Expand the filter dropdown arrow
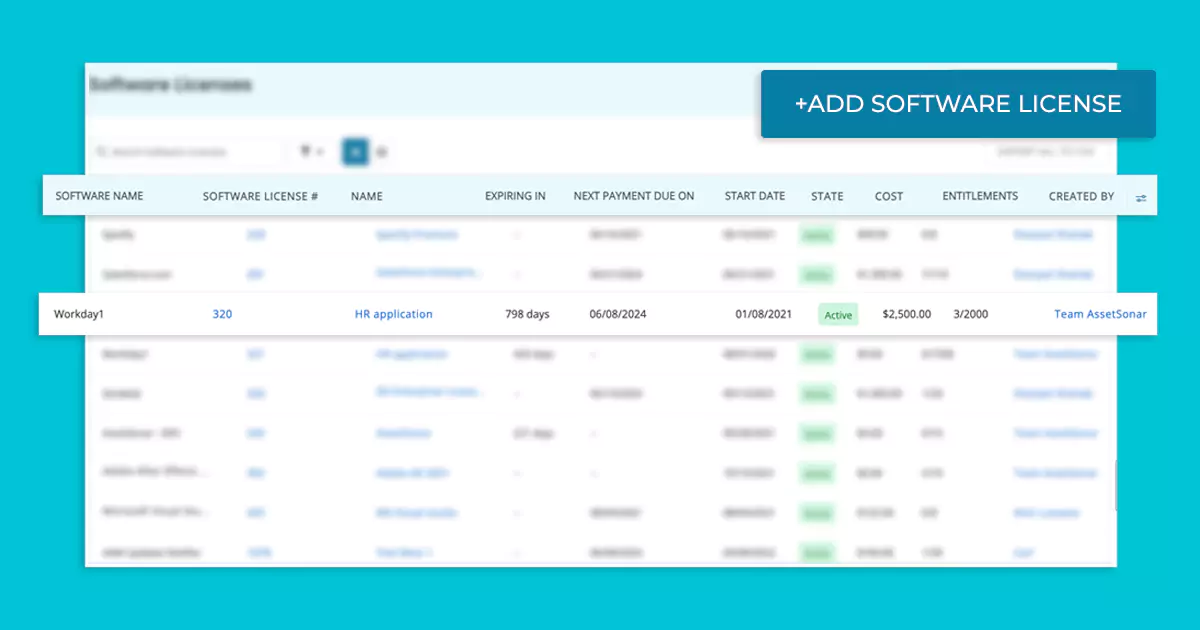The height and width of the screenshot is (630, 1200). [x=320, y=153]
